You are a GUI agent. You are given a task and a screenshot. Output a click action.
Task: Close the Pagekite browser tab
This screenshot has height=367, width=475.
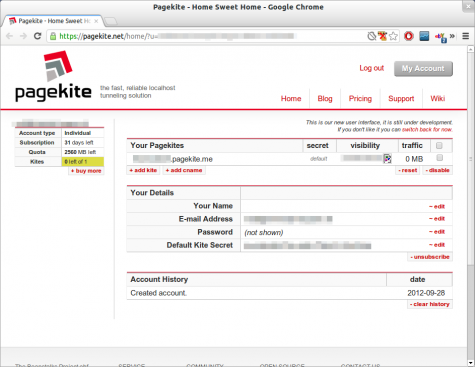96,21
